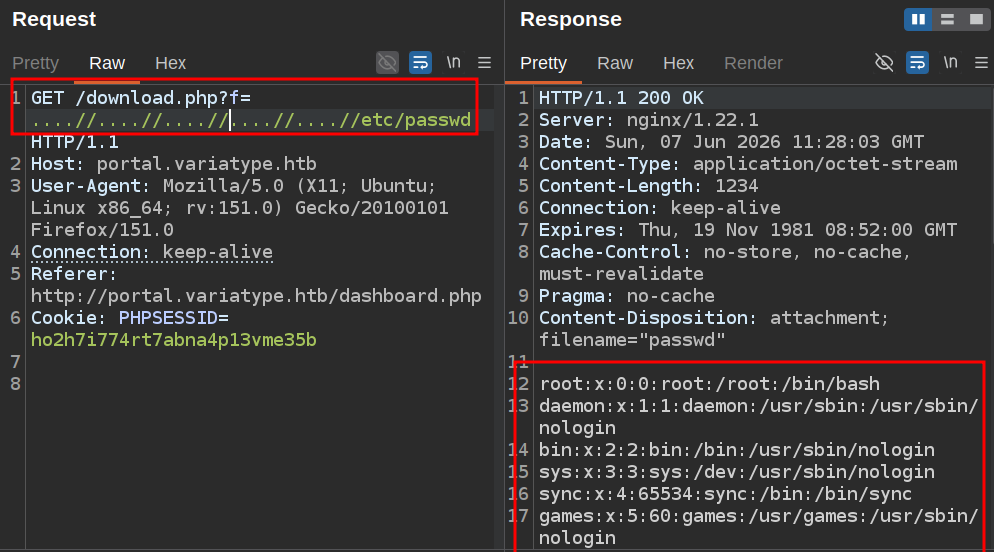Image resolution: width=994 pixels, height=552 pixels.
Task: Click the daemon:x:1:1 passwd entry
Action: pos(759,417)
